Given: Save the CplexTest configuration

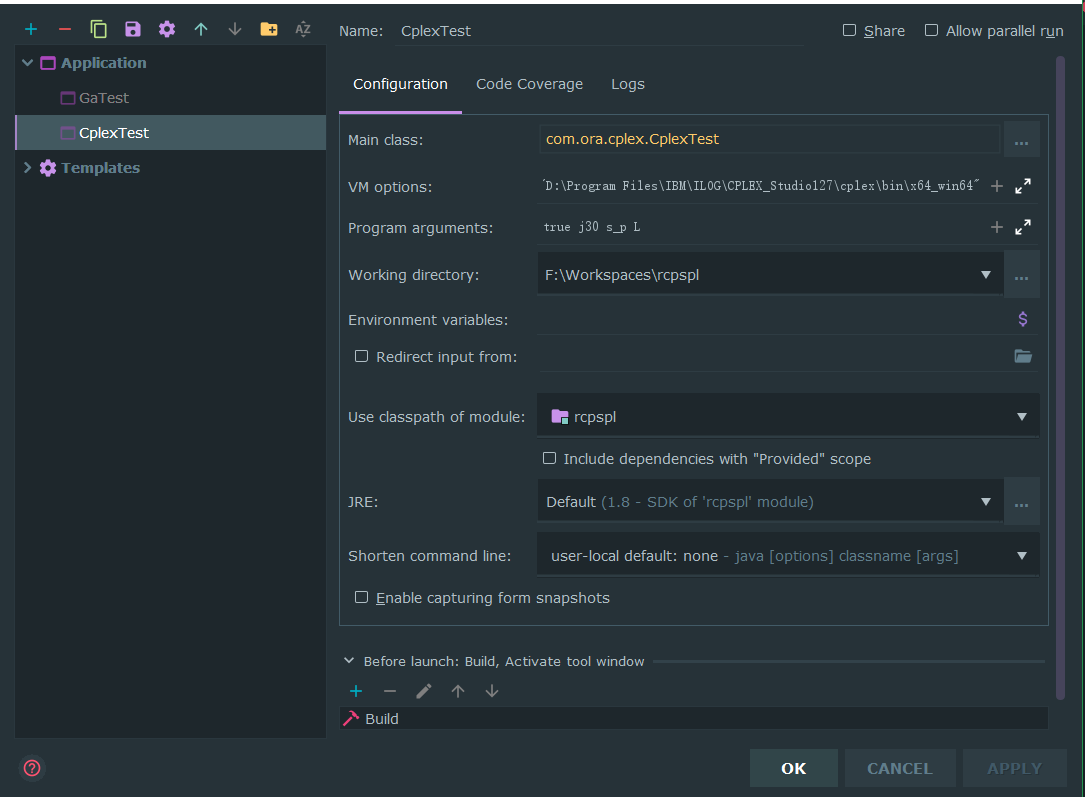Looking at the screenshot, I should [132, 29].
